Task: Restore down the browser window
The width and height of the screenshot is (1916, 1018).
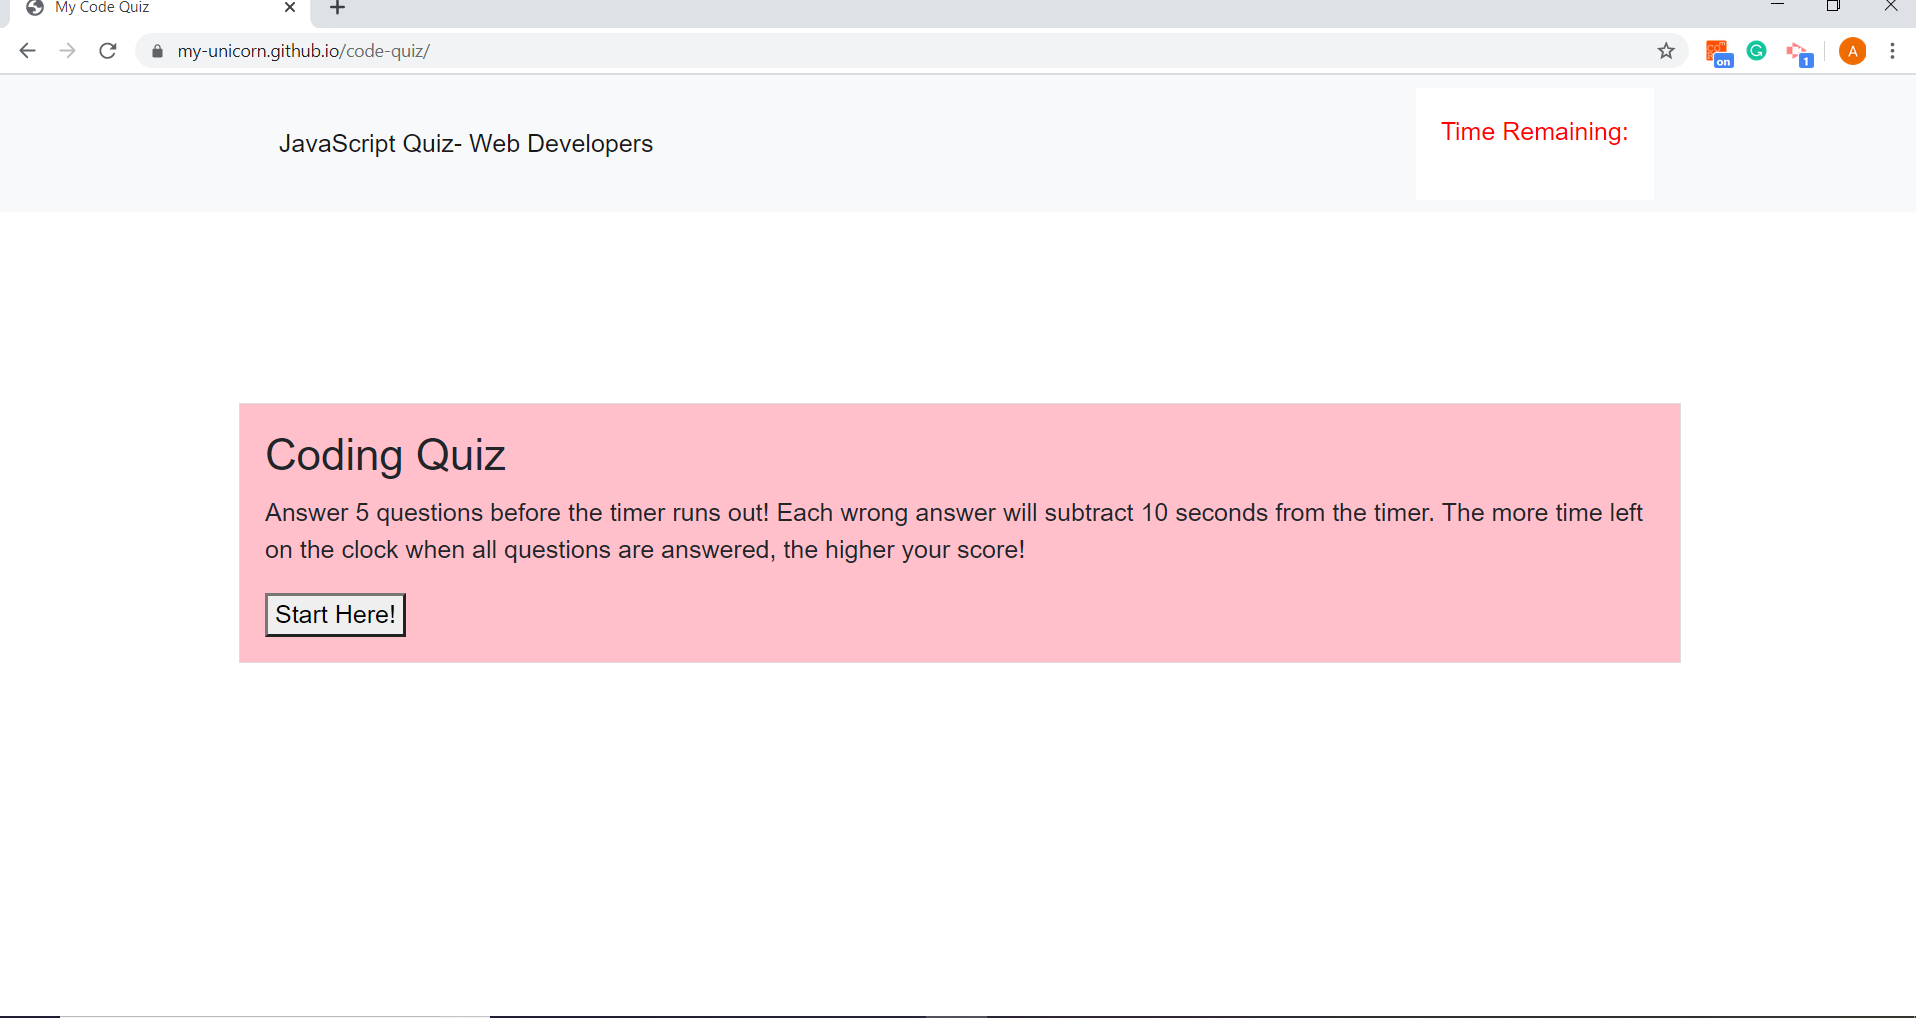Action: tap(1833, 6)
